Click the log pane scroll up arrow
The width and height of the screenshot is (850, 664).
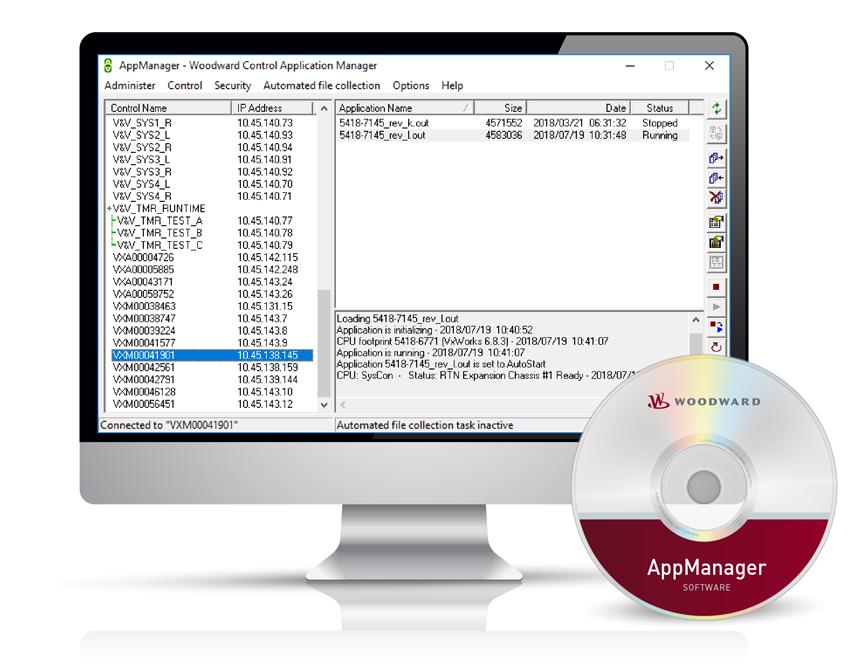click(x=696, y=320)
